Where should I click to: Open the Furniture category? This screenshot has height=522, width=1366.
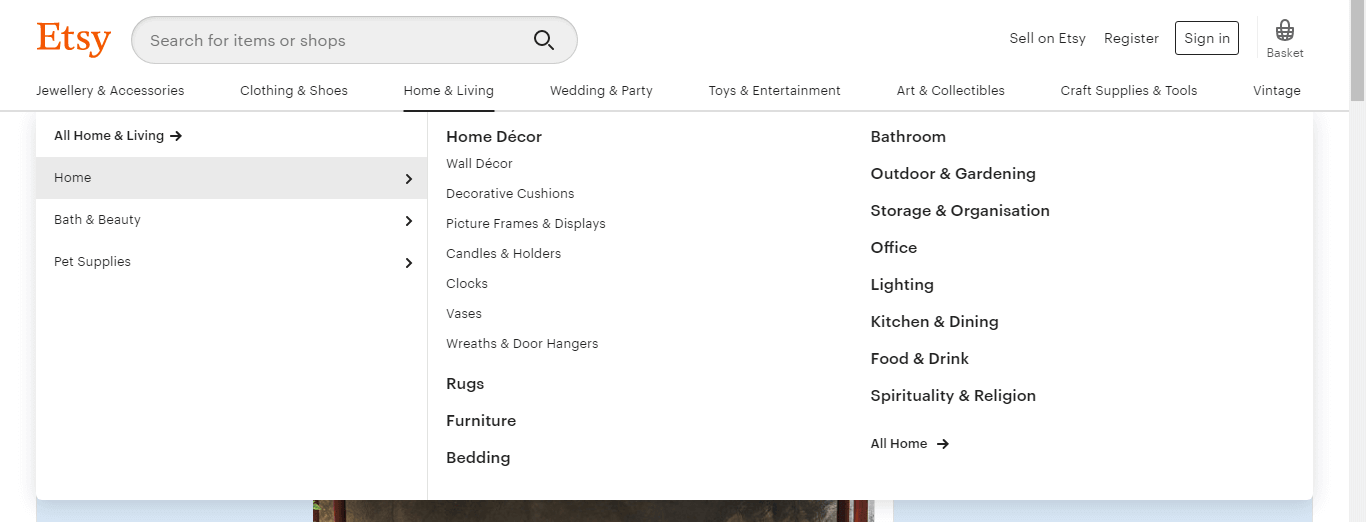(481, 421)
